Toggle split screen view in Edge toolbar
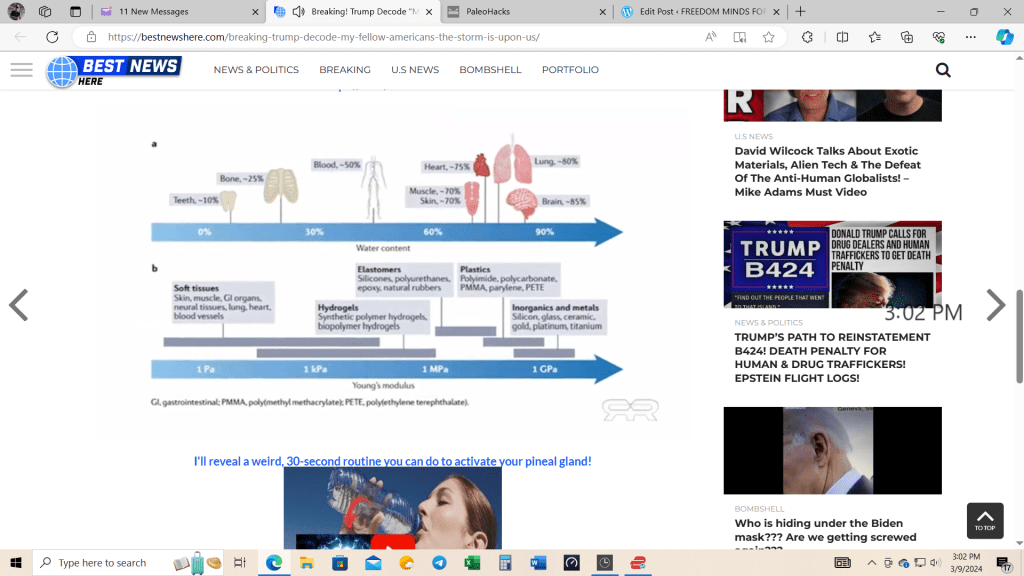This screenshot has width=1024, height=576. pyautogui.click(x=842, y=37)
